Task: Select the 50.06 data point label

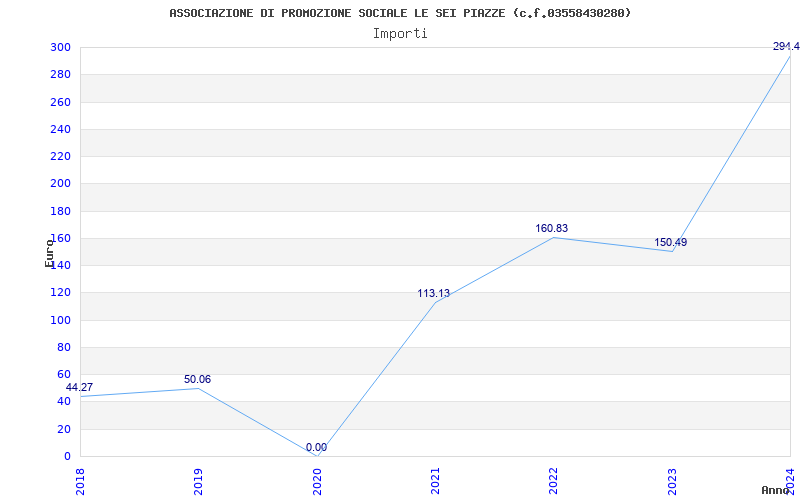Action: [197, 380]
